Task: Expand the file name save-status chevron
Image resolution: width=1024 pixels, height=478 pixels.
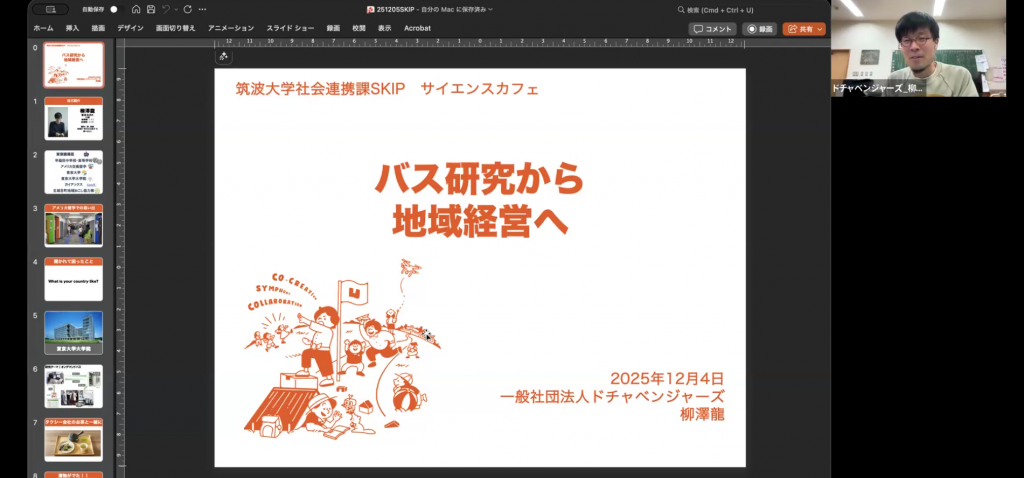Action: [x=490, y=9]
